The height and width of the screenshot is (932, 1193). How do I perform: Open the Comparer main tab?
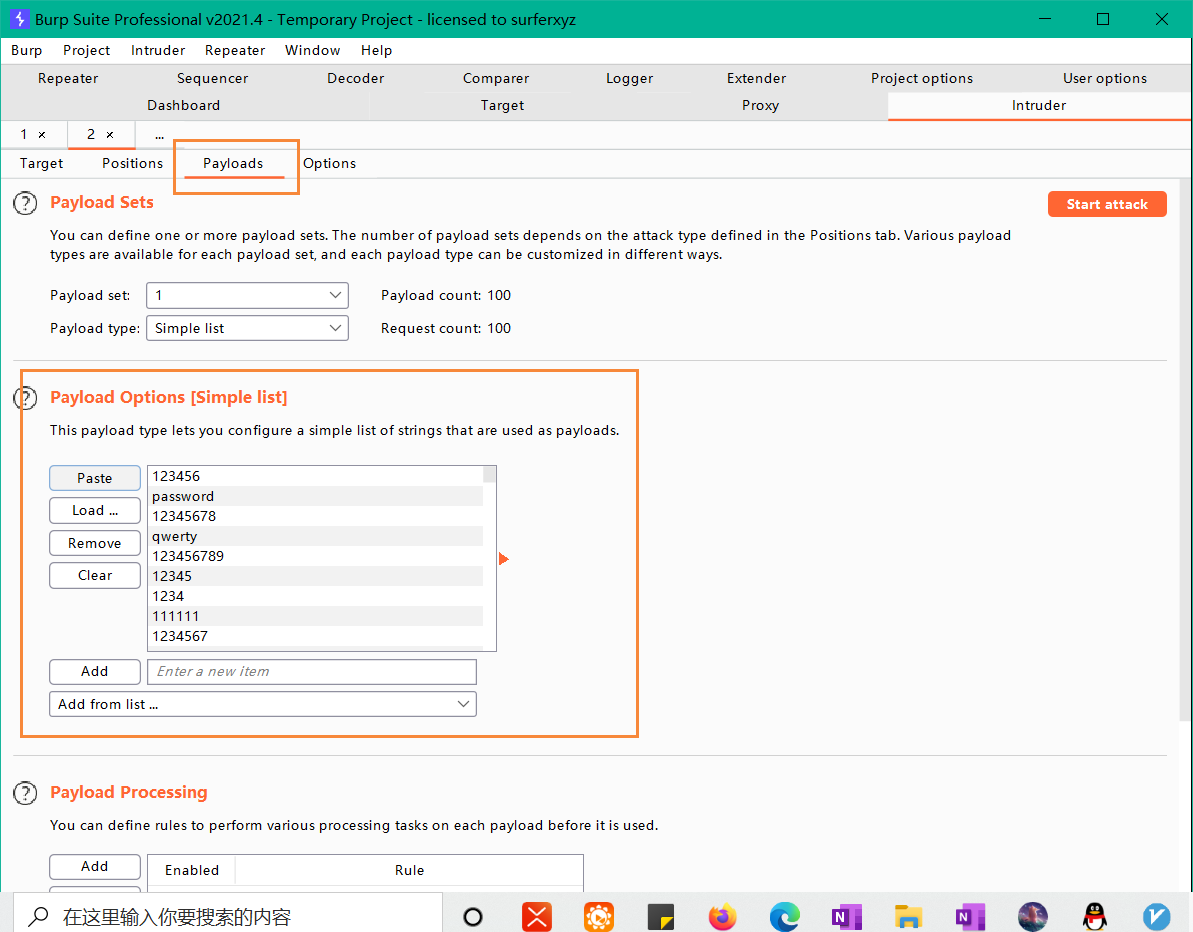click(x=495, y=78)
